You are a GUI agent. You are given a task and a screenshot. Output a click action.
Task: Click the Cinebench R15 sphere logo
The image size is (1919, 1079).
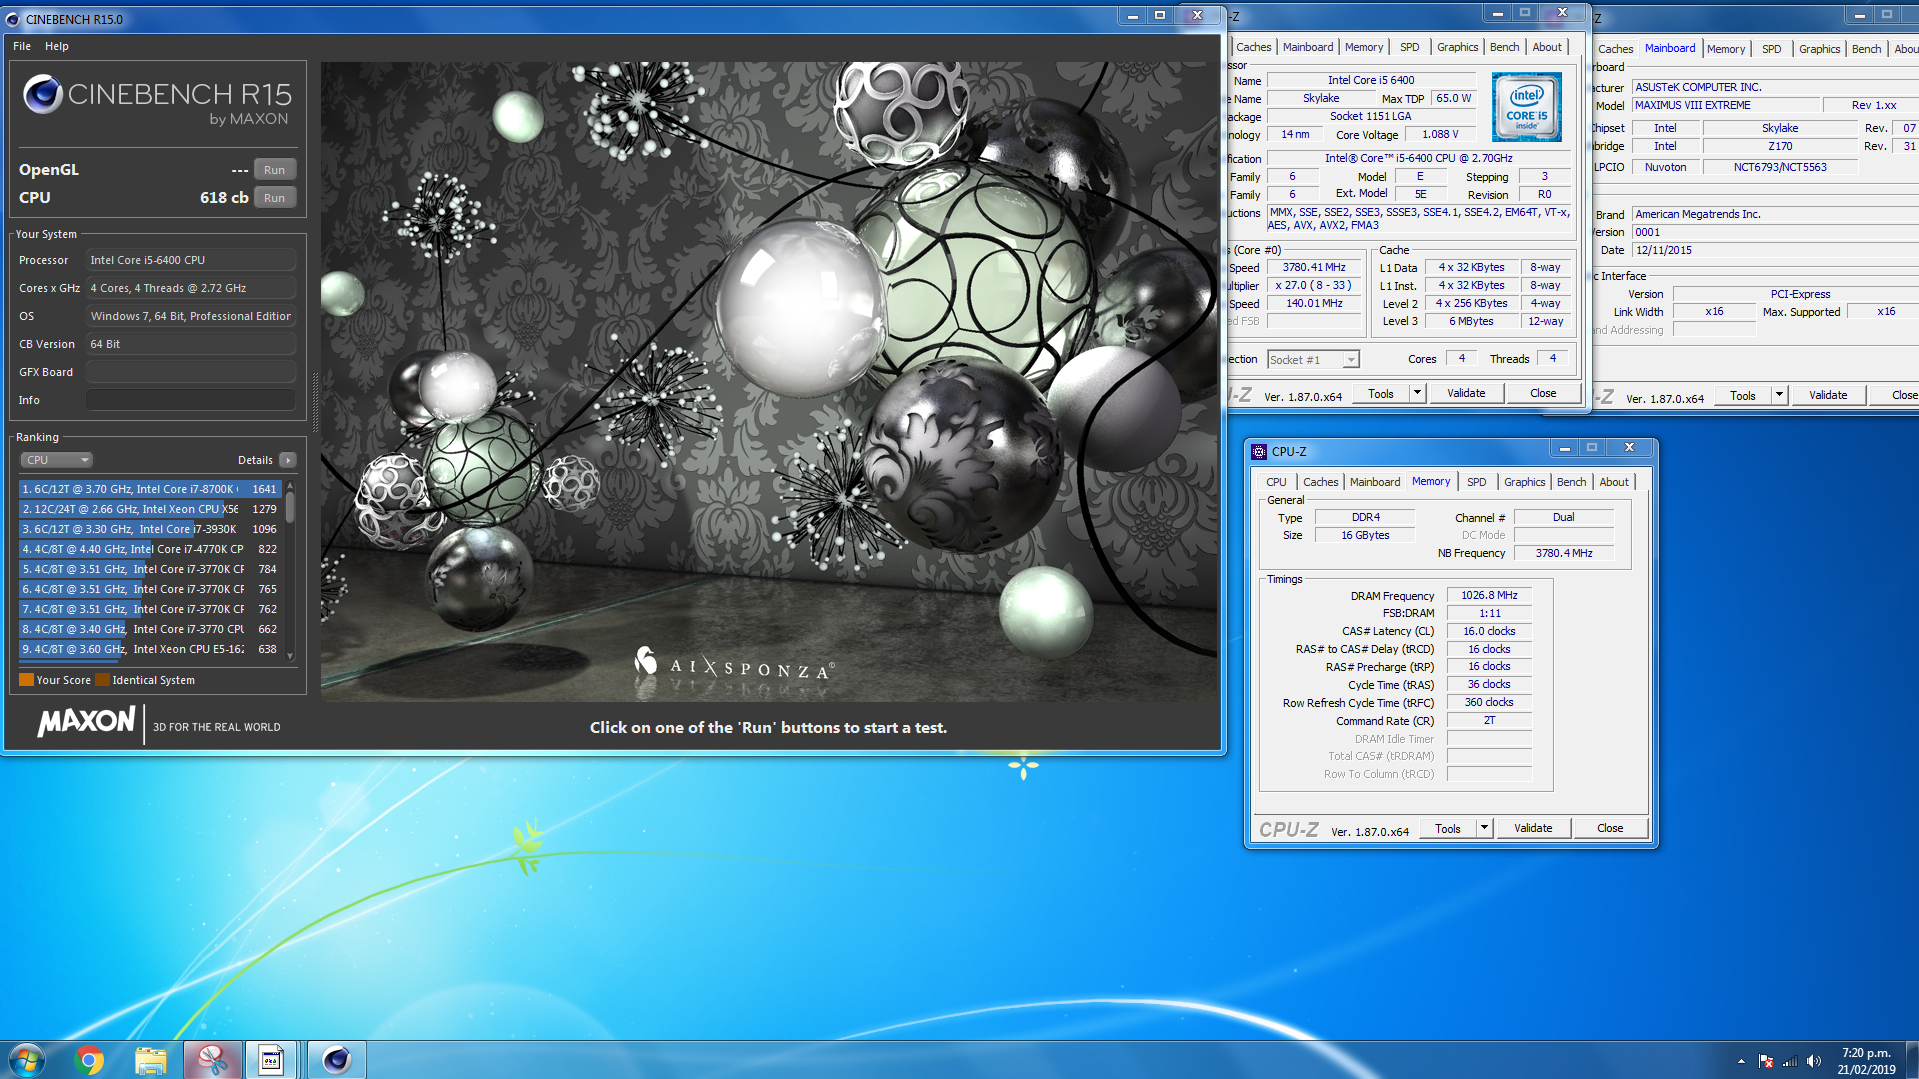point(42,94)
